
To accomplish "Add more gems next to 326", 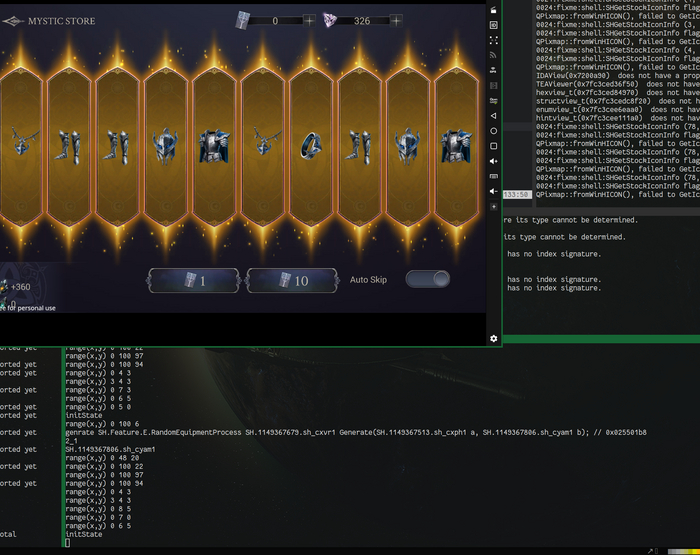I will click(x=396, y=20).
